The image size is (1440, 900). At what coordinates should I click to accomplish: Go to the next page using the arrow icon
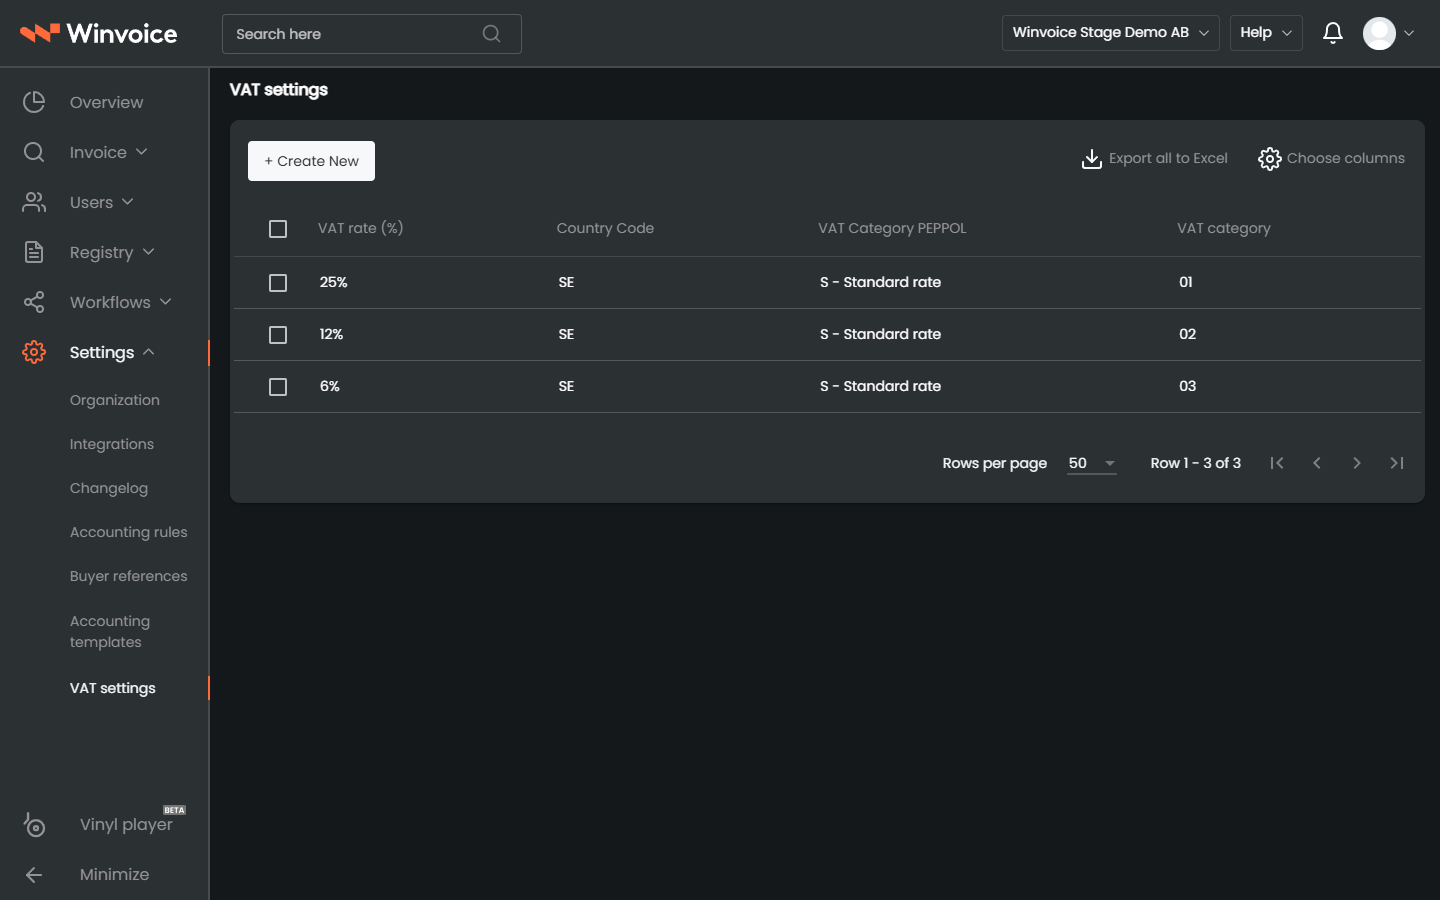[x=1357, y=463]
